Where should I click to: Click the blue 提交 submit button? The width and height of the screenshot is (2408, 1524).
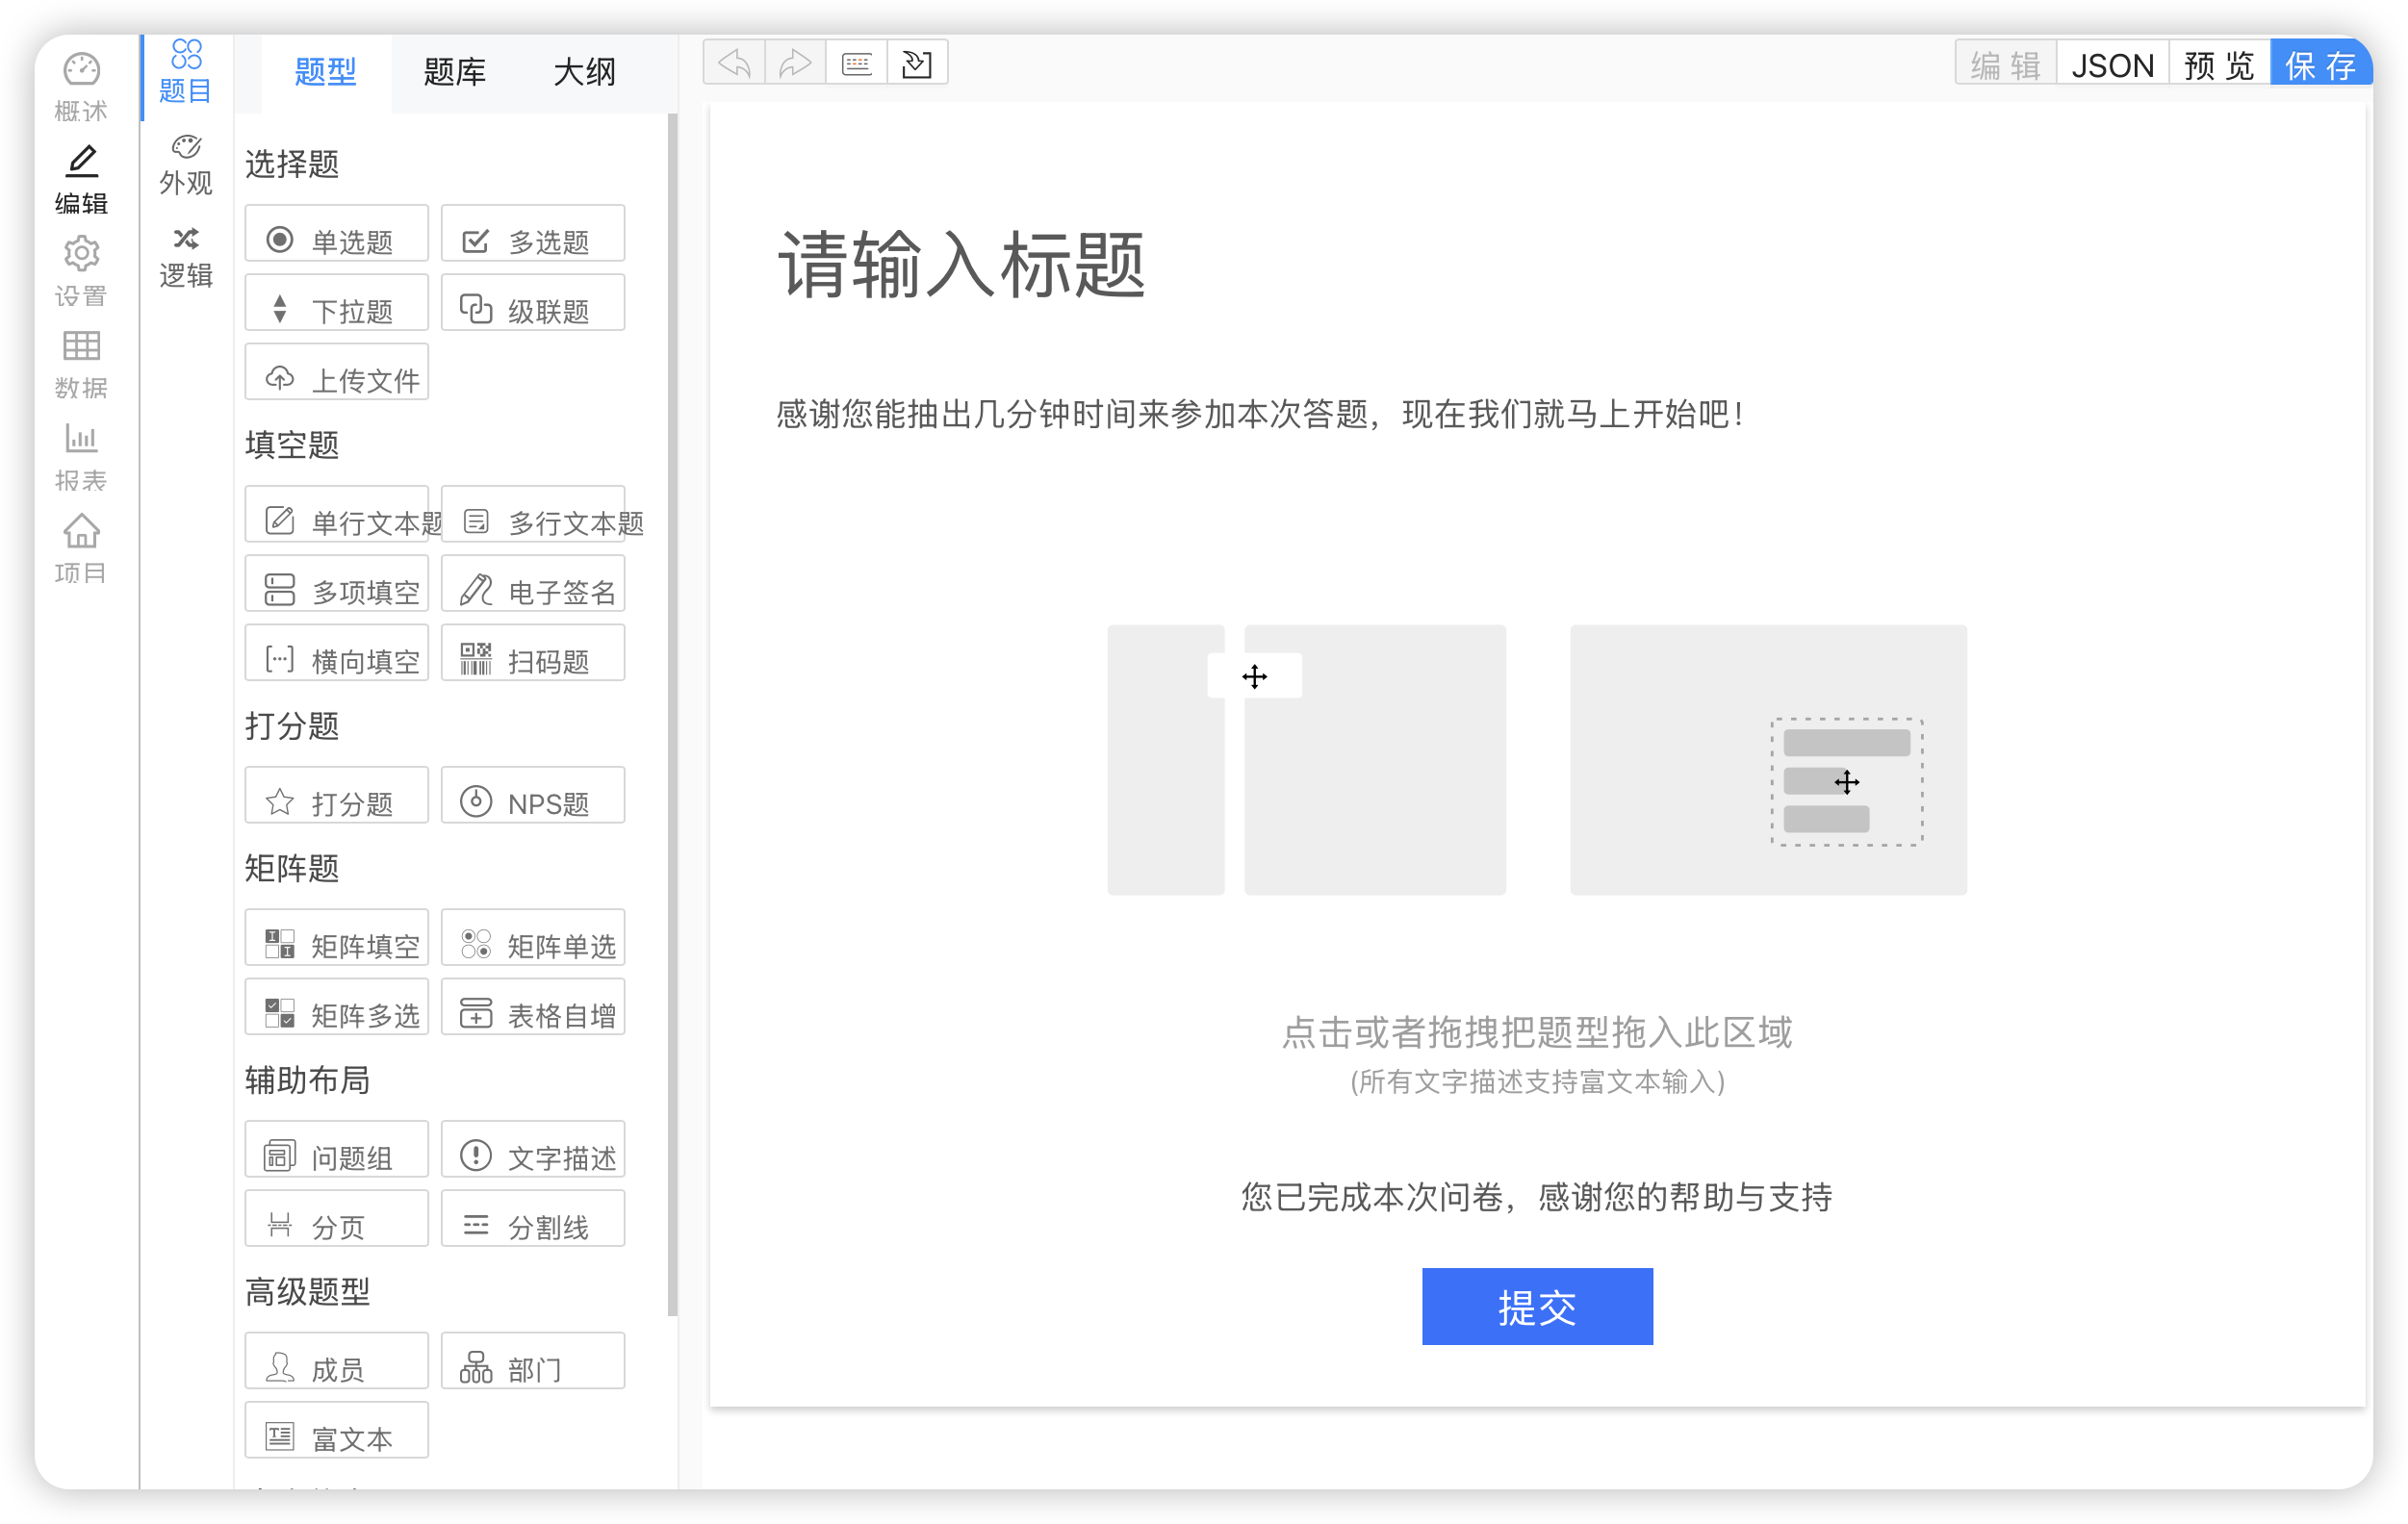1536,1306
